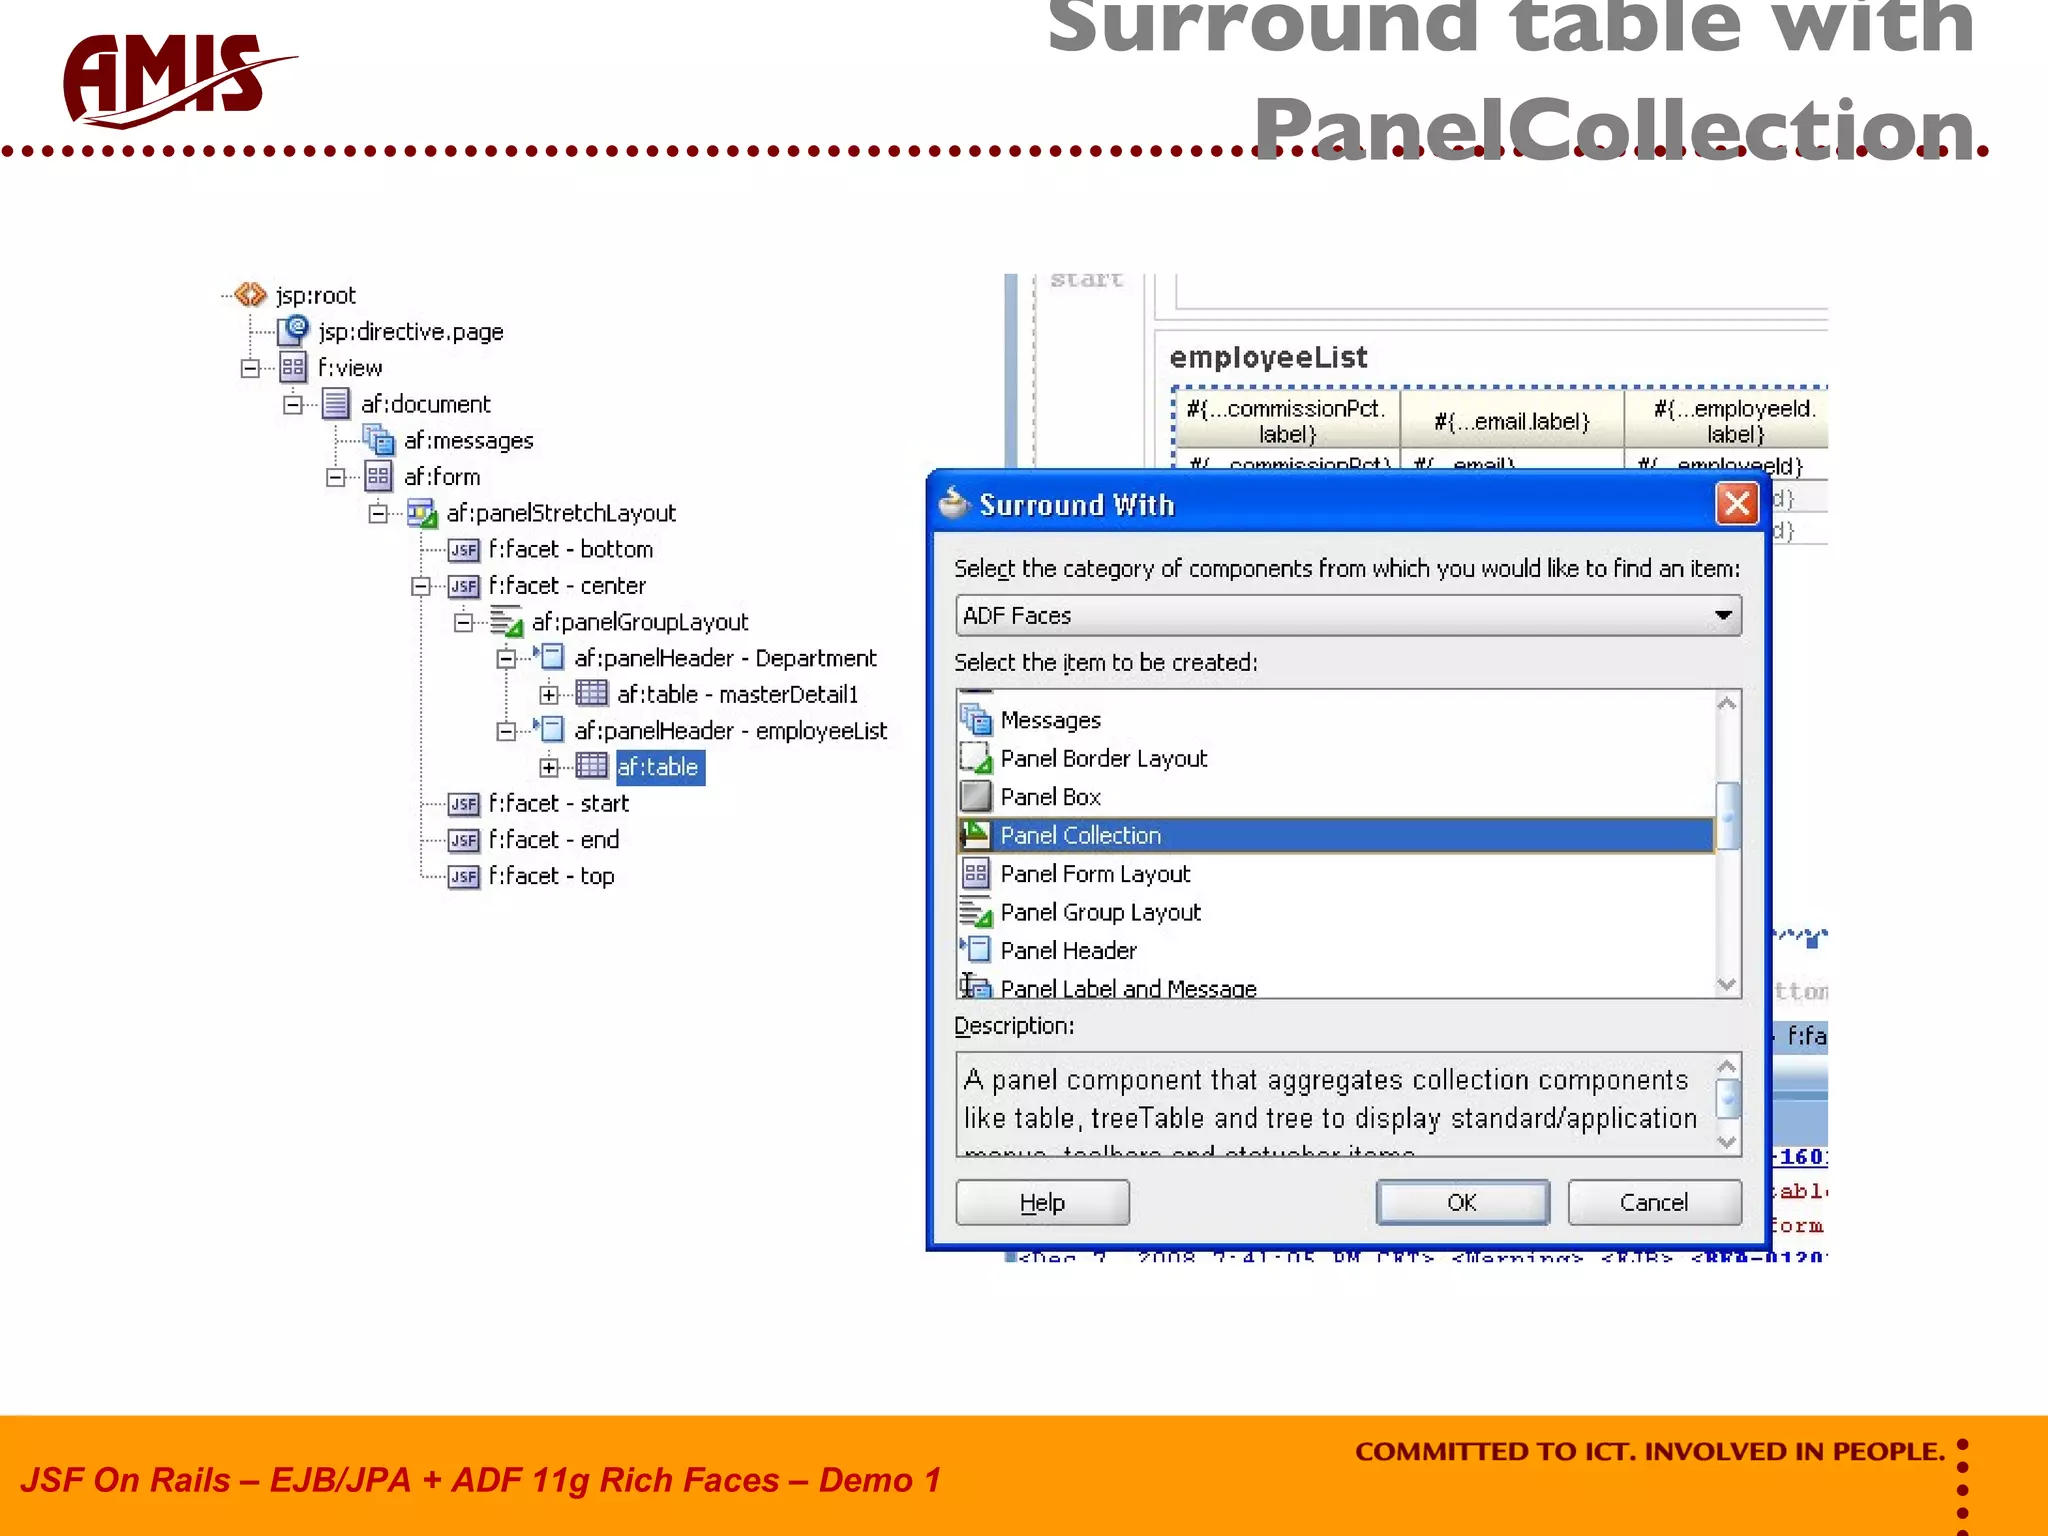Open the ADF Faces category dropdown

pos(1722,616)
